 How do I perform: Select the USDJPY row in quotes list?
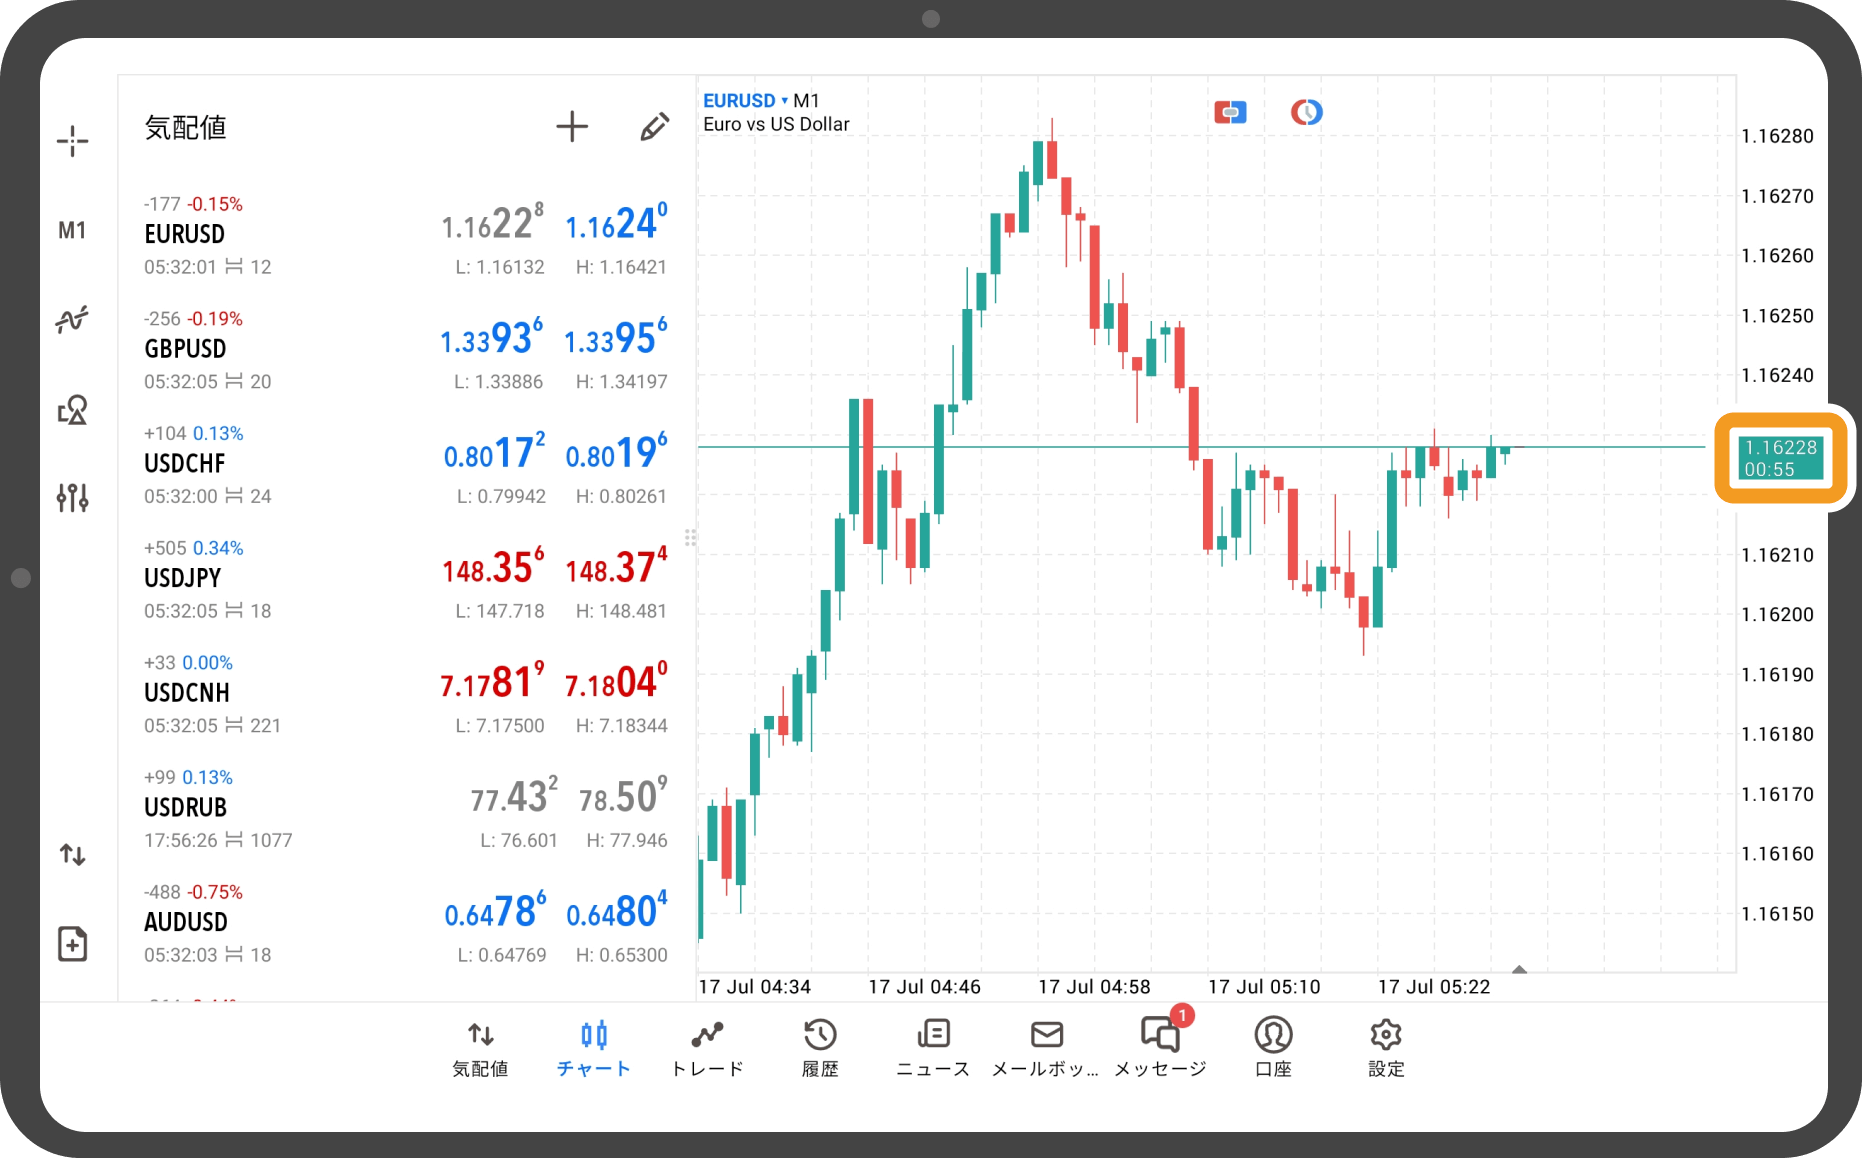pos(405,579)
